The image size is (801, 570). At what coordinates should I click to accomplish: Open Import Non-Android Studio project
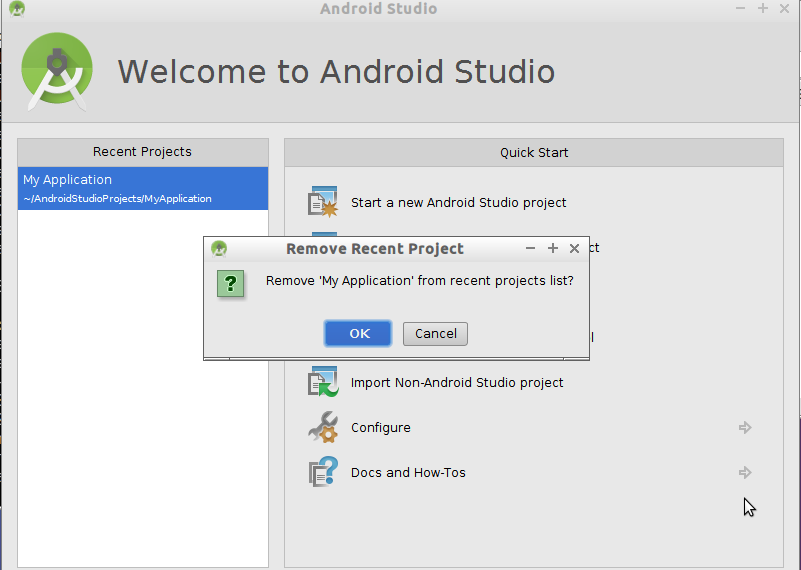pyautogui.click(x=457, y=383)
